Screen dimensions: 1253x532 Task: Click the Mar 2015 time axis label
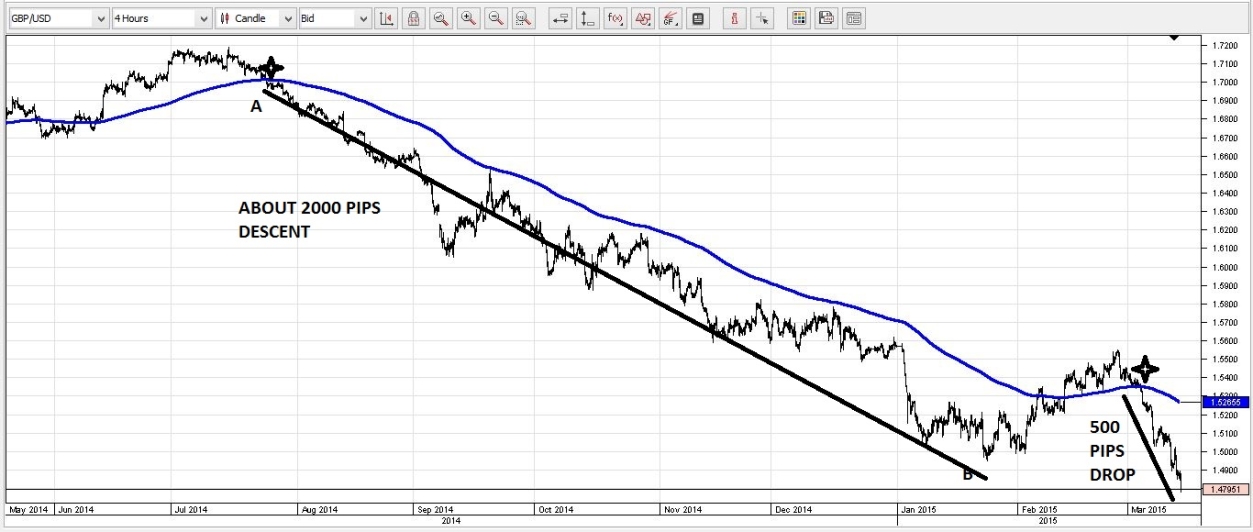click(1148, 510)
